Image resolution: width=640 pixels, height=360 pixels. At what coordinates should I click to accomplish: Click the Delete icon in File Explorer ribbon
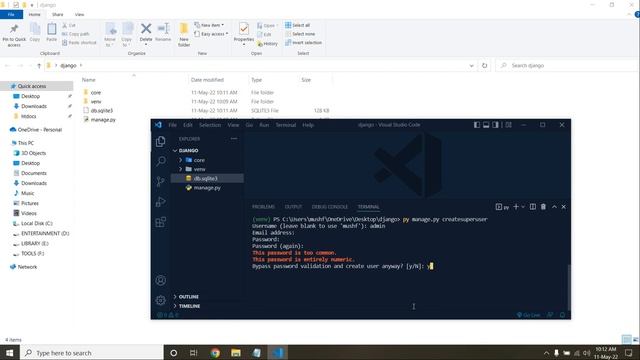(x=146, y=33)
